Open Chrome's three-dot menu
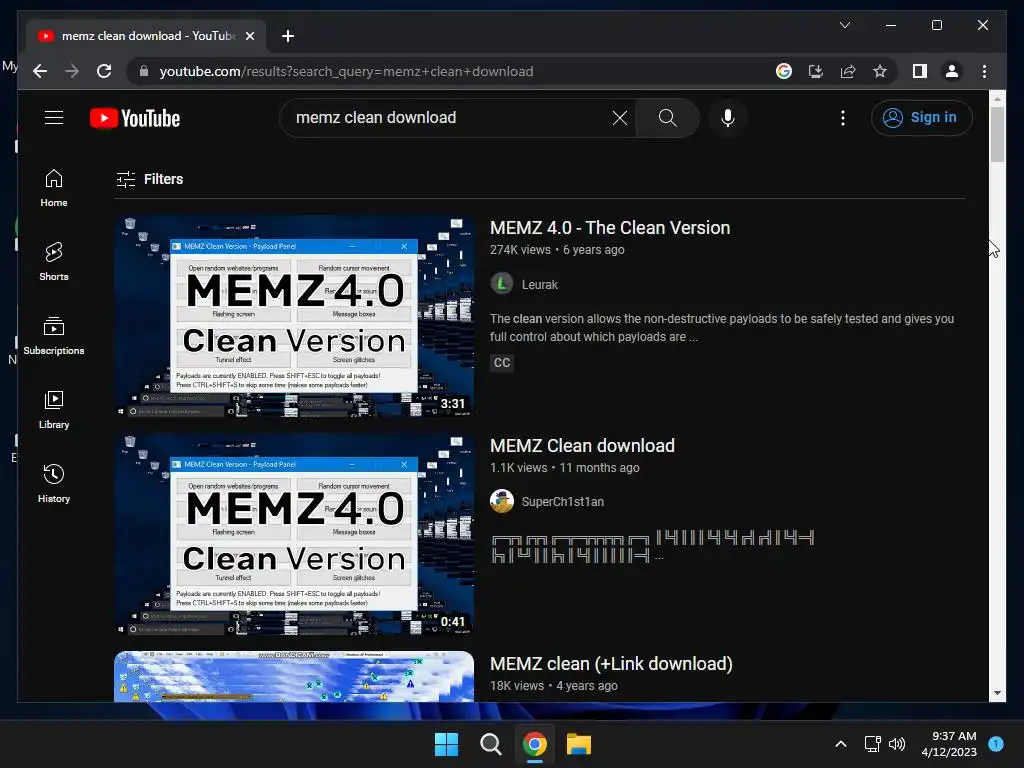 pyautogui.click(x=984, y=71)
